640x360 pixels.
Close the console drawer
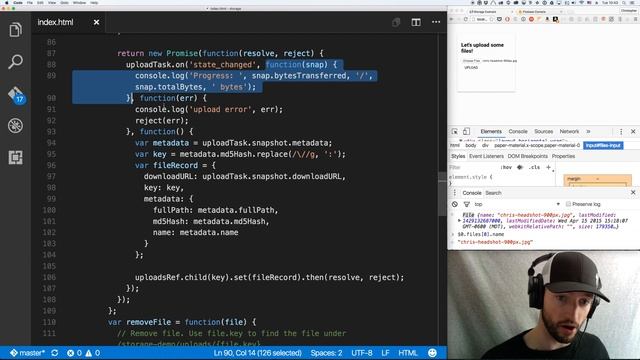tap(633, 192)
